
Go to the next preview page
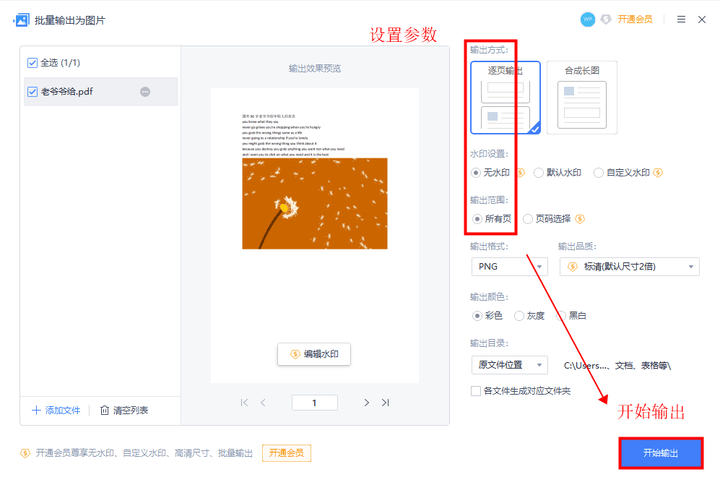[366, 403]
